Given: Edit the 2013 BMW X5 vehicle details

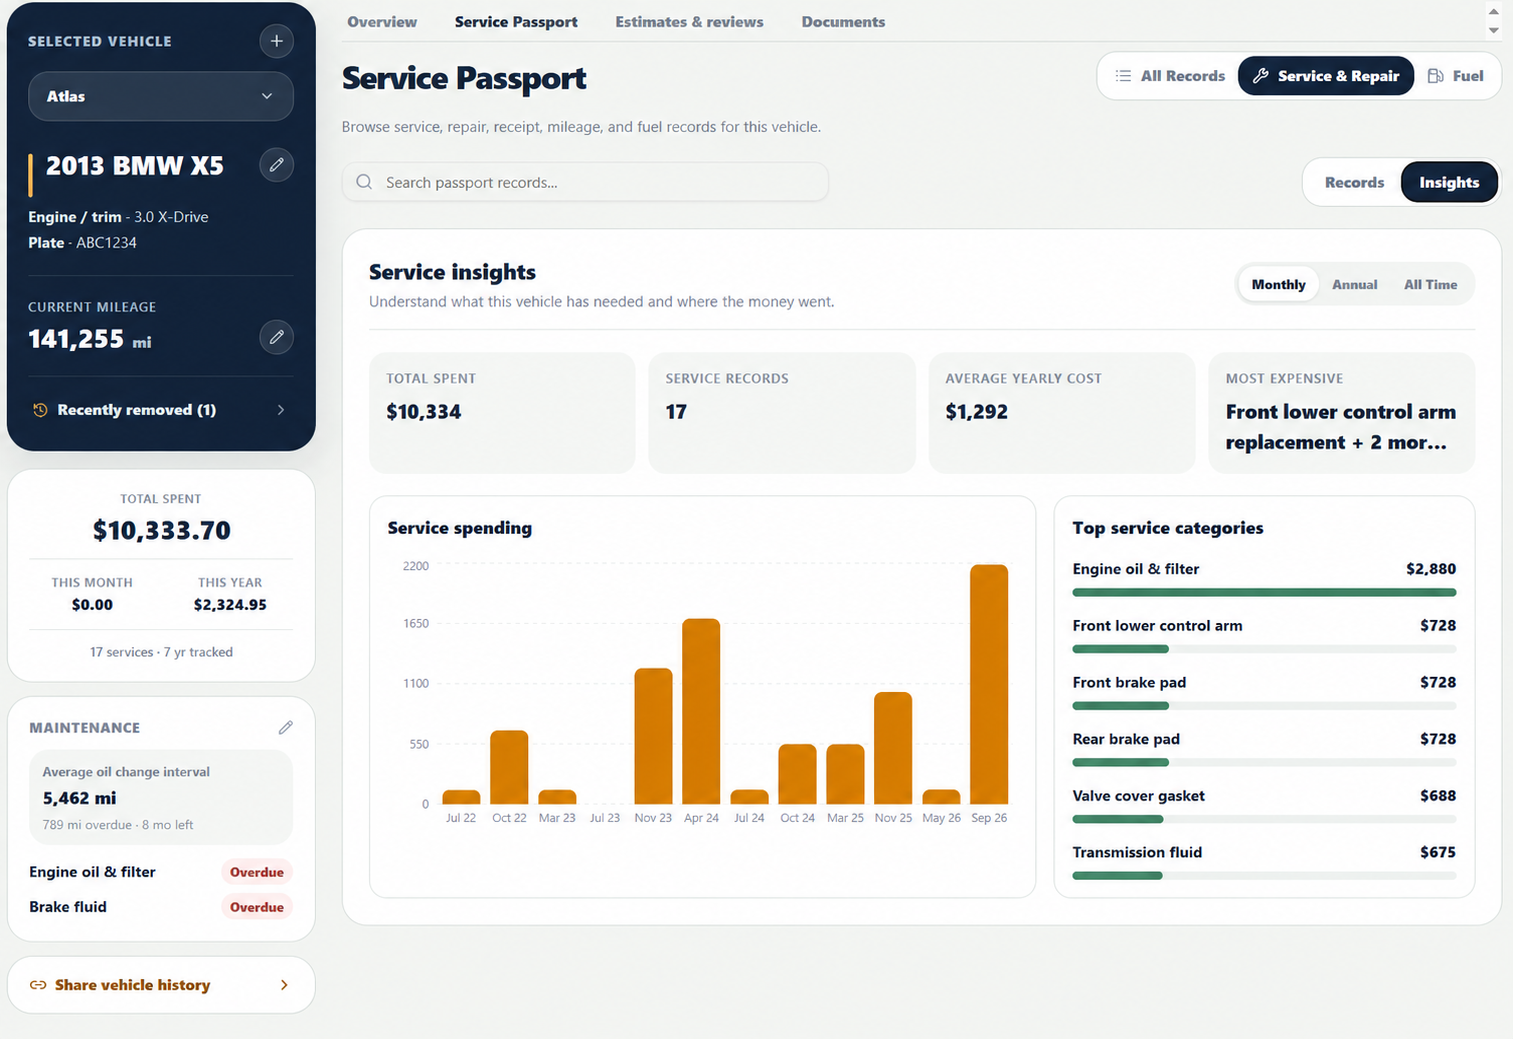Looking at the screenshot, I should pos(277,165).
